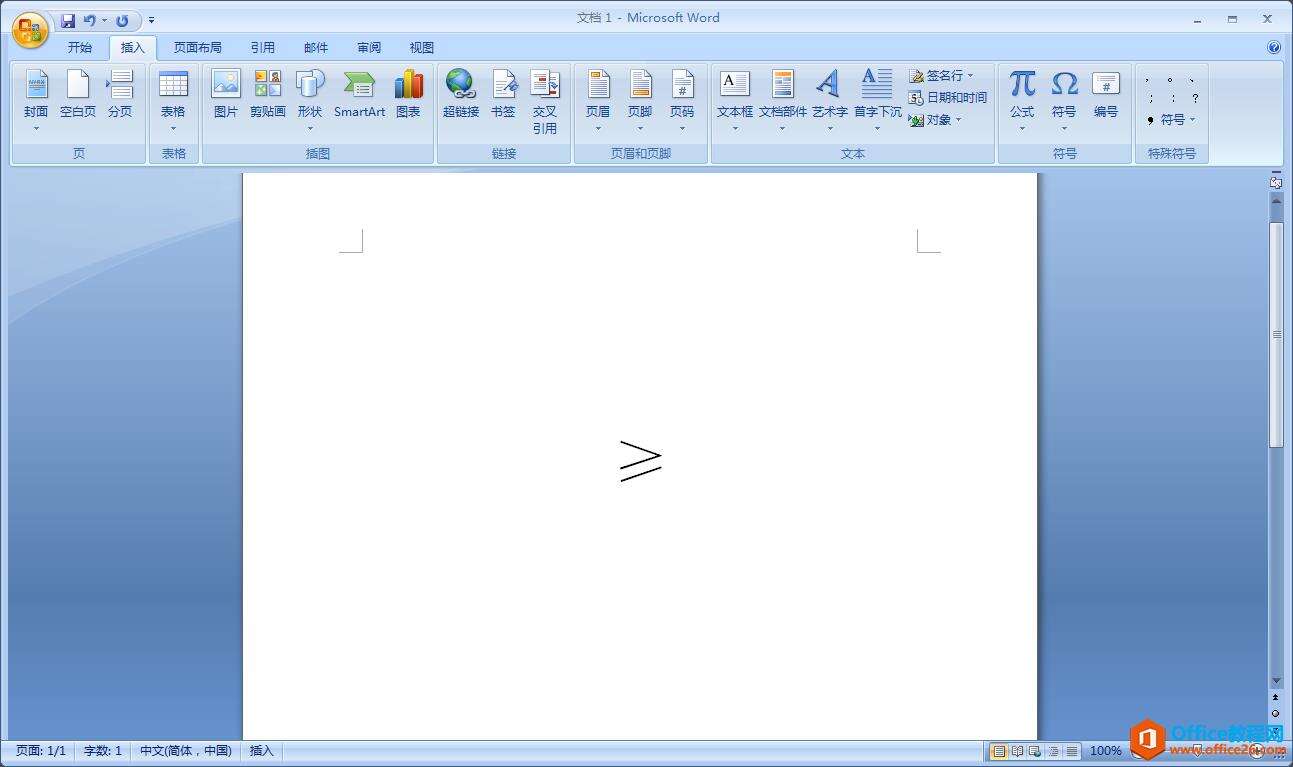
Task: Insert a blank page with 空白页
Action: pos(78,95)
